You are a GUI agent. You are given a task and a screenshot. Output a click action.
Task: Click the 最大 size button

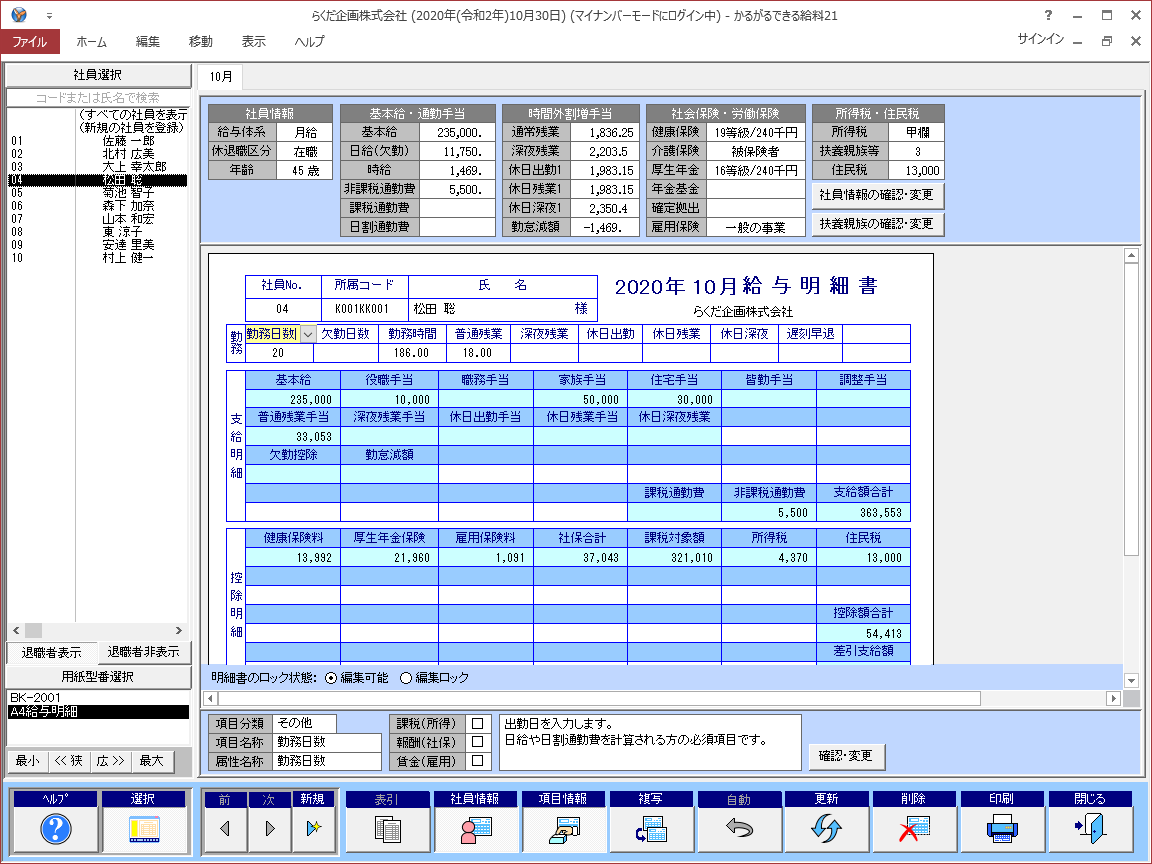(152, 761)
